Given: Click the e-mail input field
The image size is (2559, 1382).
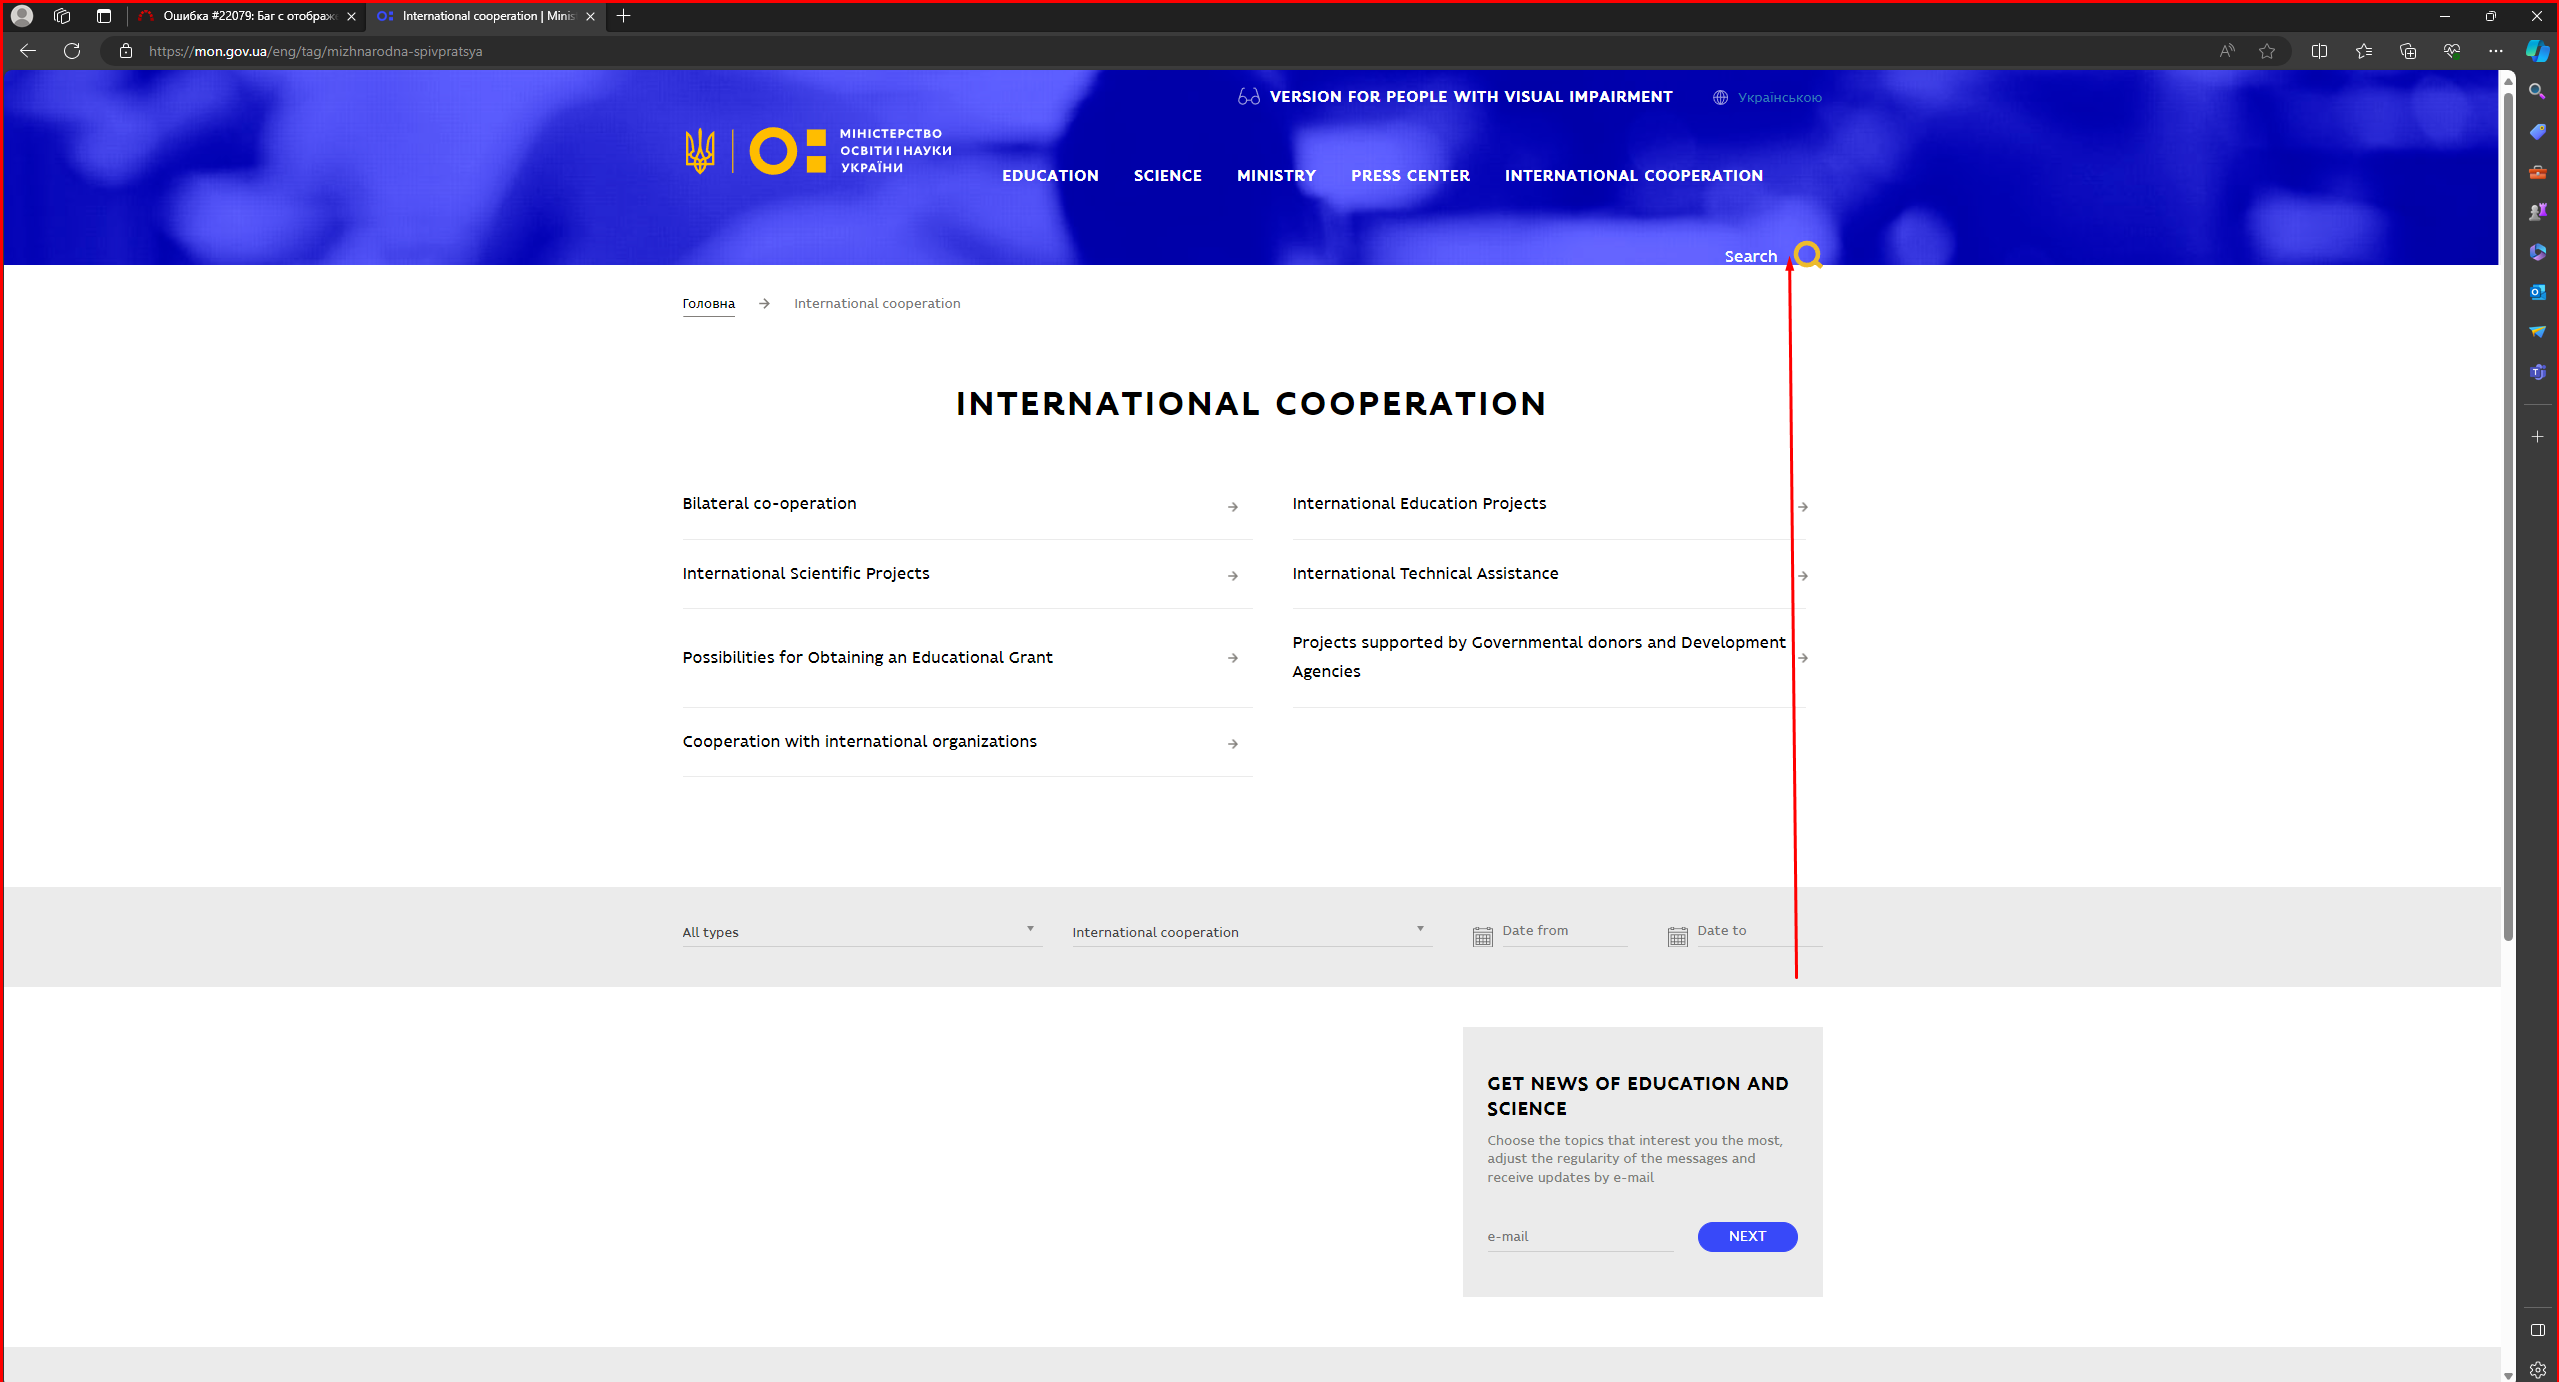Looking at the screenshot, I should pyautogui.click(x=1580, y=1237).
